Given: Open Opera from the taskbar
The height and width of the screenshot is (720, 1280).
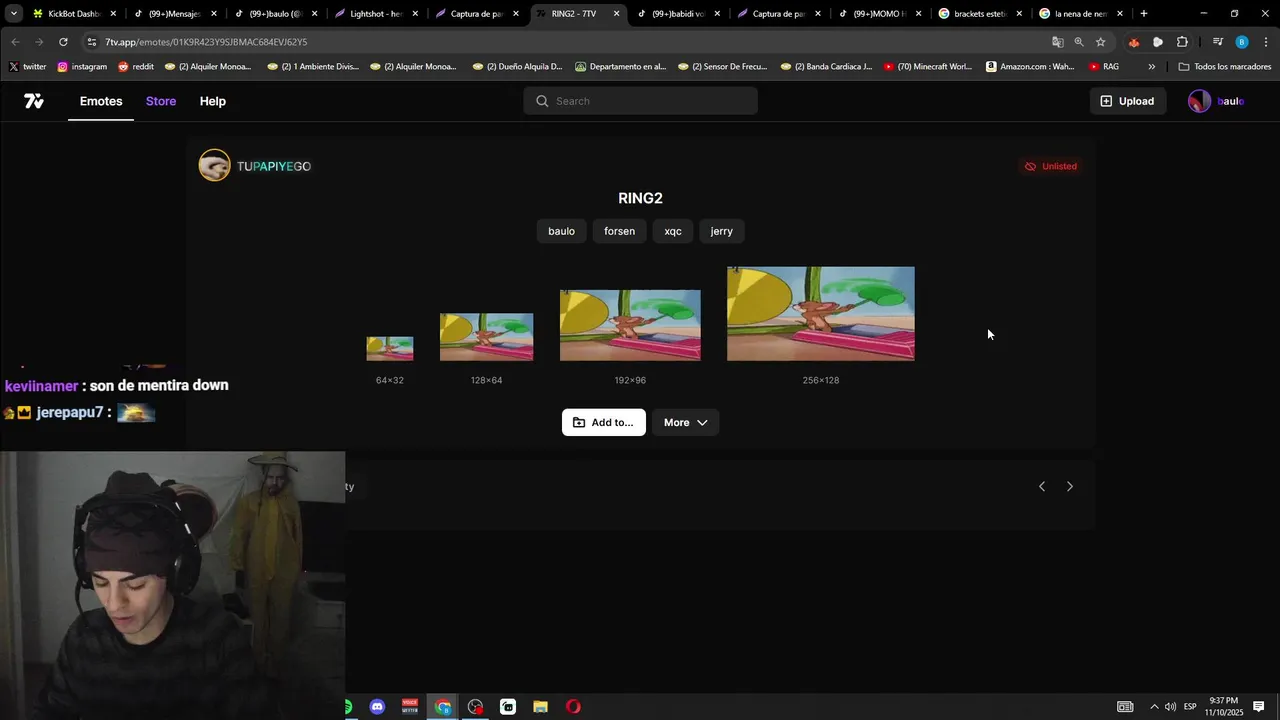Looking at the screenshot, I should click(573, 707).
